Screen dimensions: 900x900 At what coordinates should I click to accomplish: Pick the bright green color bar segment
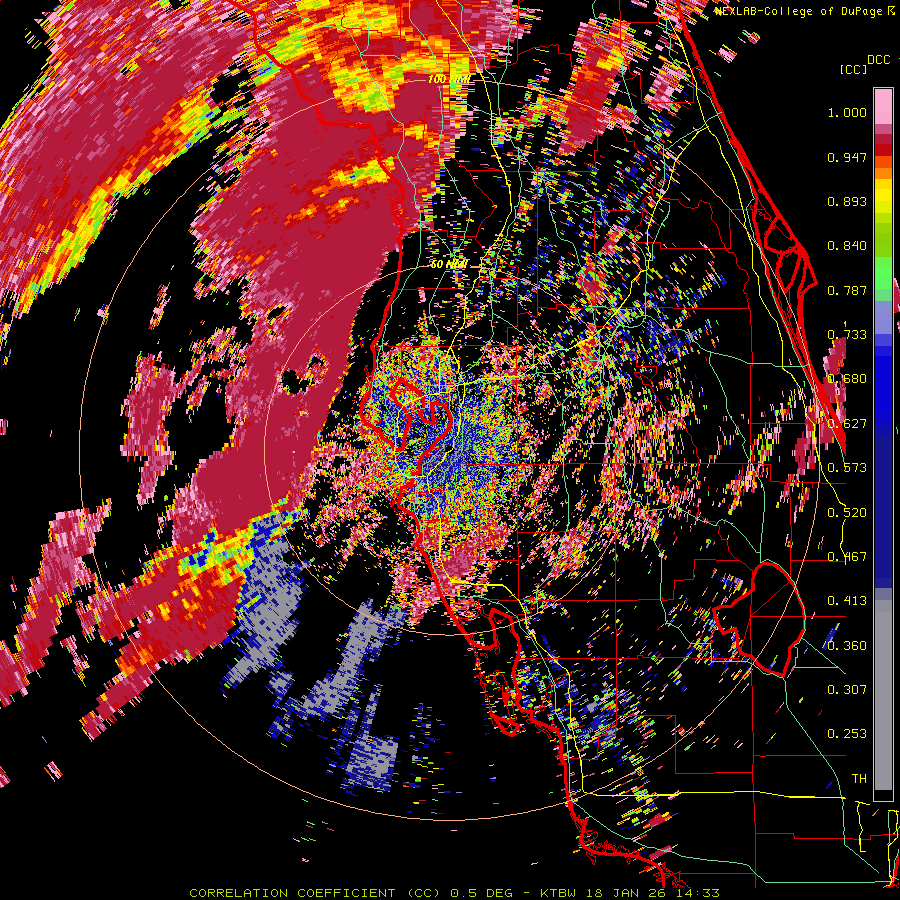883,273
